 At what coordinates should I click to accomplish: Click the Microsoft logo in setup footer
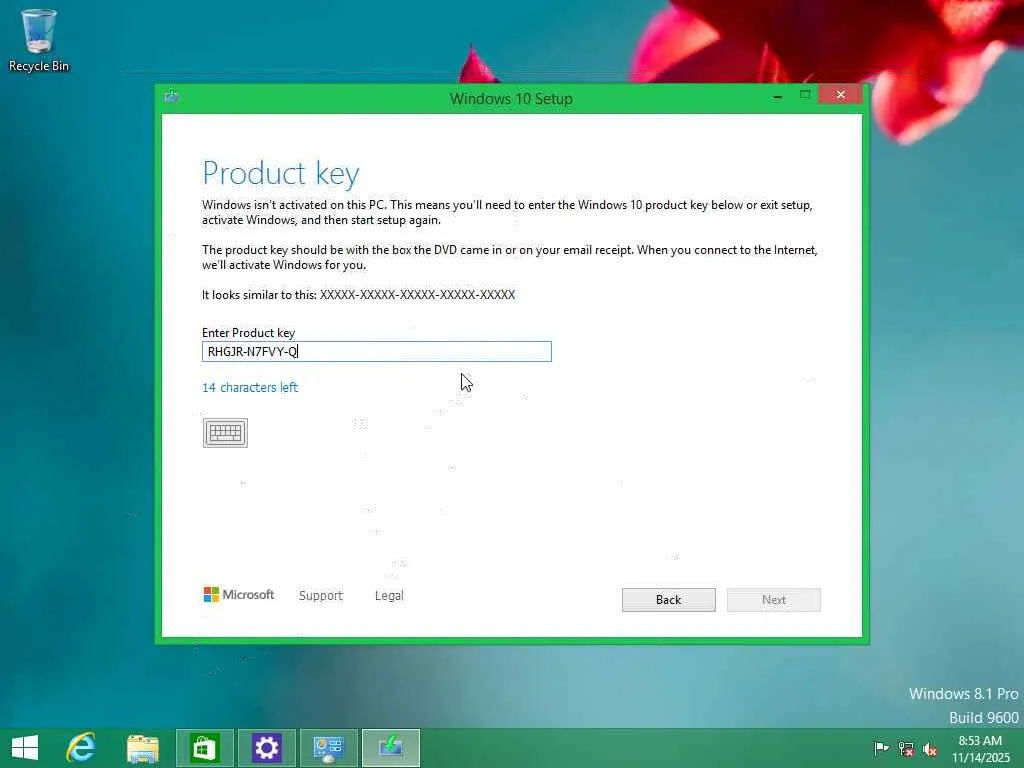[239, 594]
